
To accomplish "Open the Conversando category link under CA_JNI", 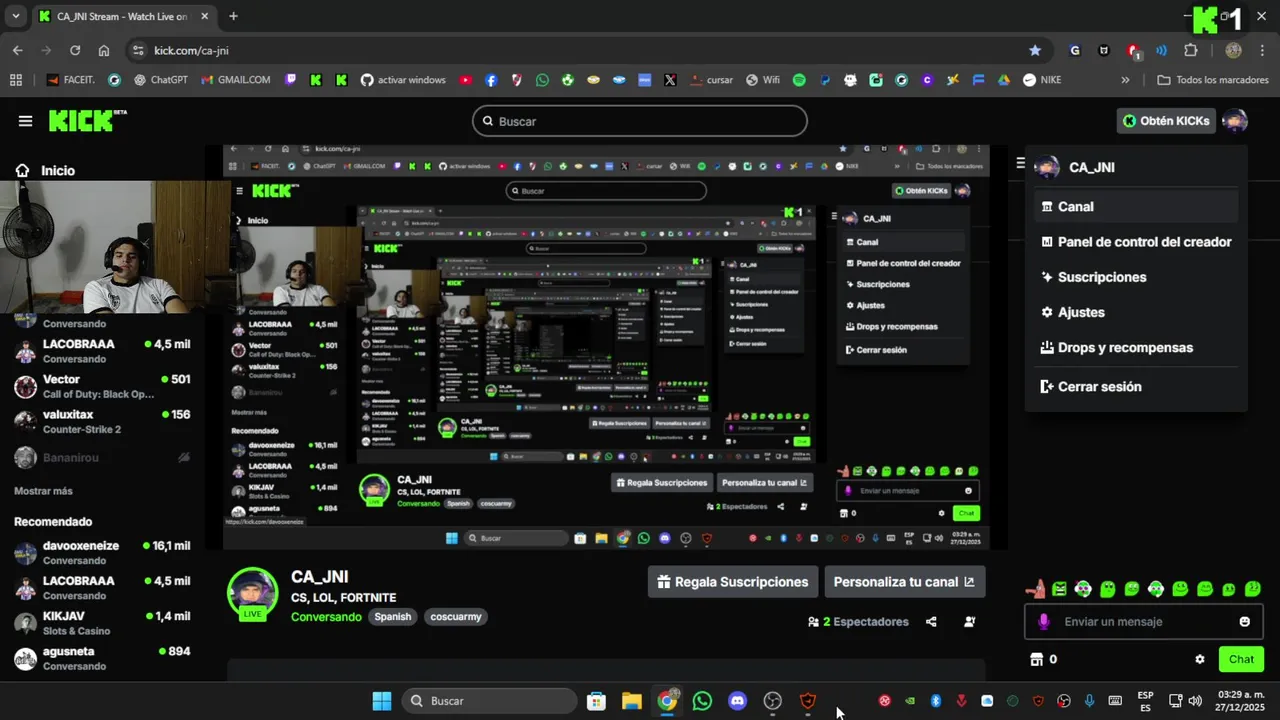I will [326, 617].
